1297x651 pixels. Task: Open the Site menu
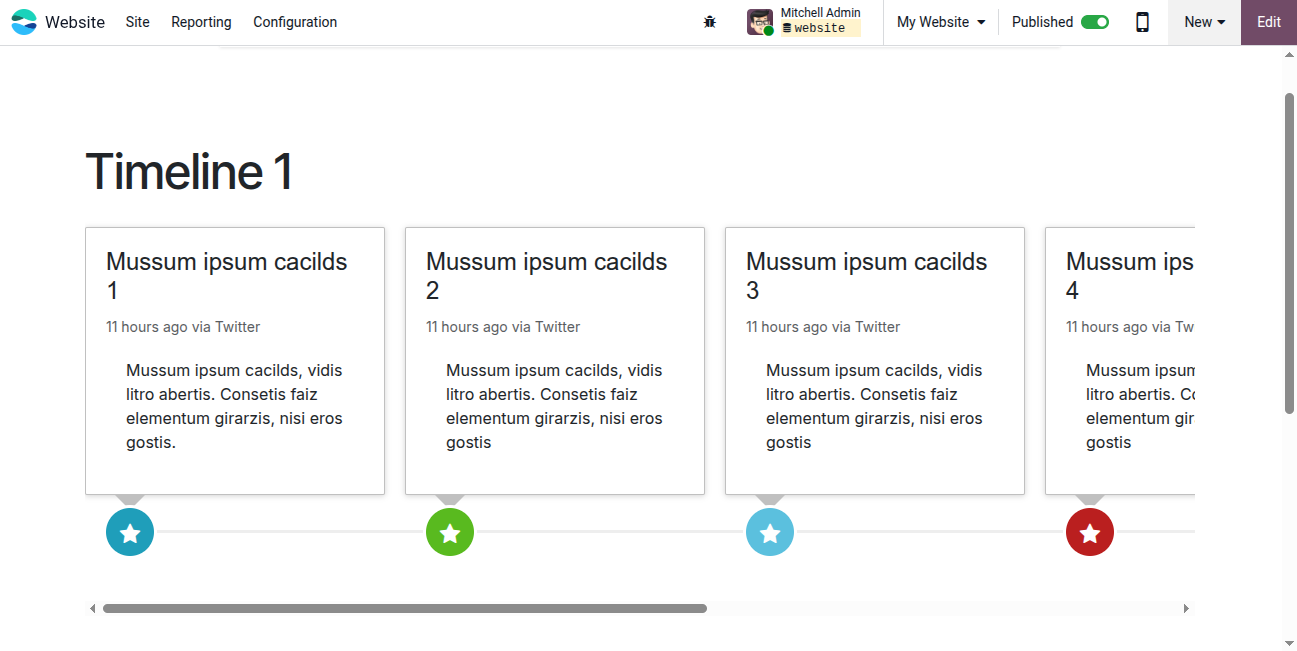138,22
